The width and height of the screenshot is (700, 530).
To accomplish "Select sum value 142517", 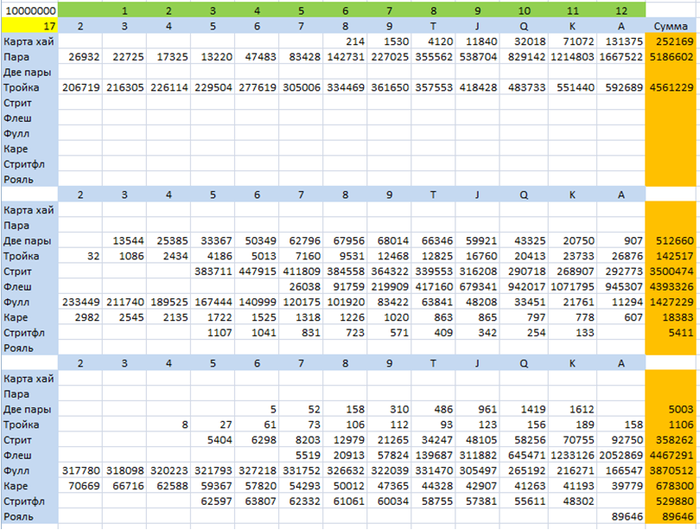I will click(x=671, y=256).
